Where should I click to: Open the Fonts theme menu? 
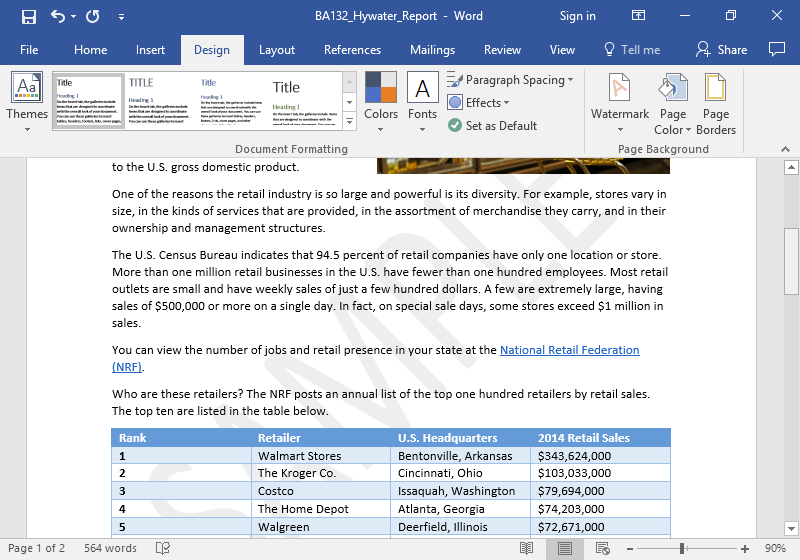pyautogui.click(x=422, y=99)
